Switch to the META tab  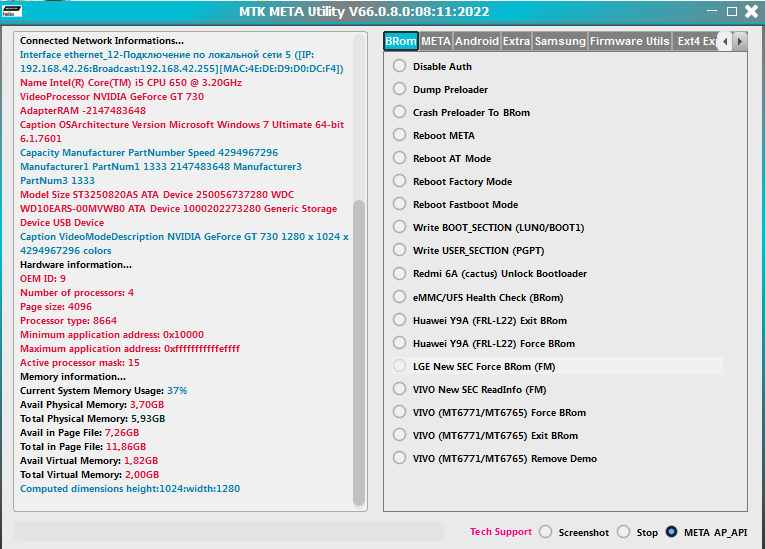point(435,41)
